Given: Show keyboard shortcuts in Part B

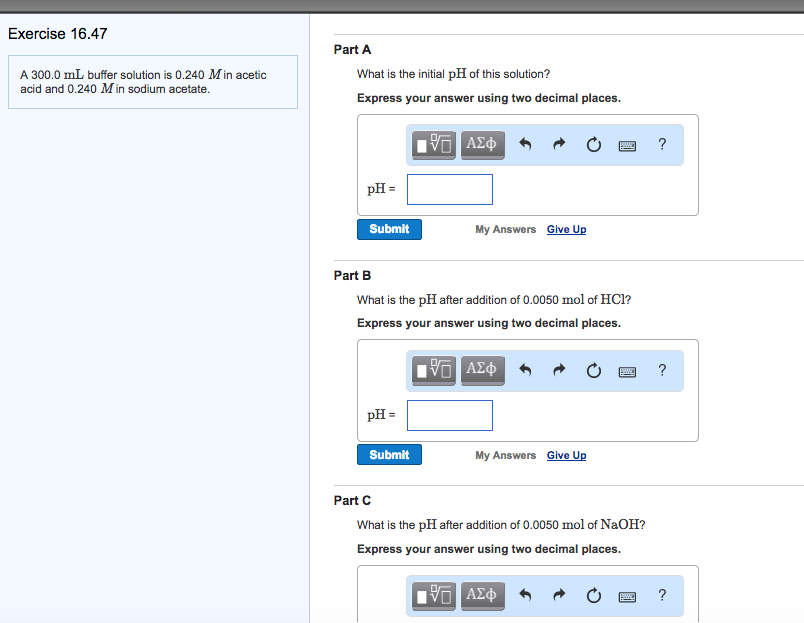Looking at the screenshot, I should pyautogui.click(x=628, y=370).
